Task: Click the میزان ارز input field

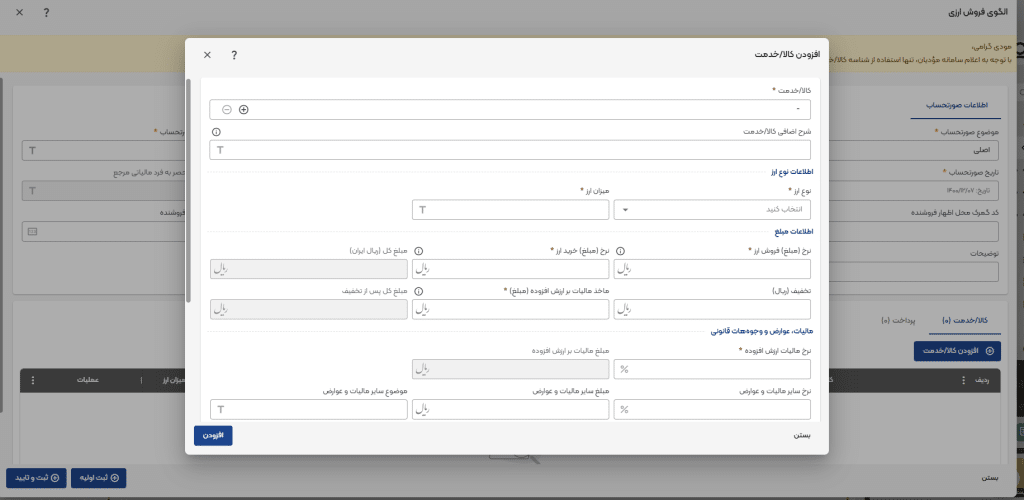Action: [510, 209]
